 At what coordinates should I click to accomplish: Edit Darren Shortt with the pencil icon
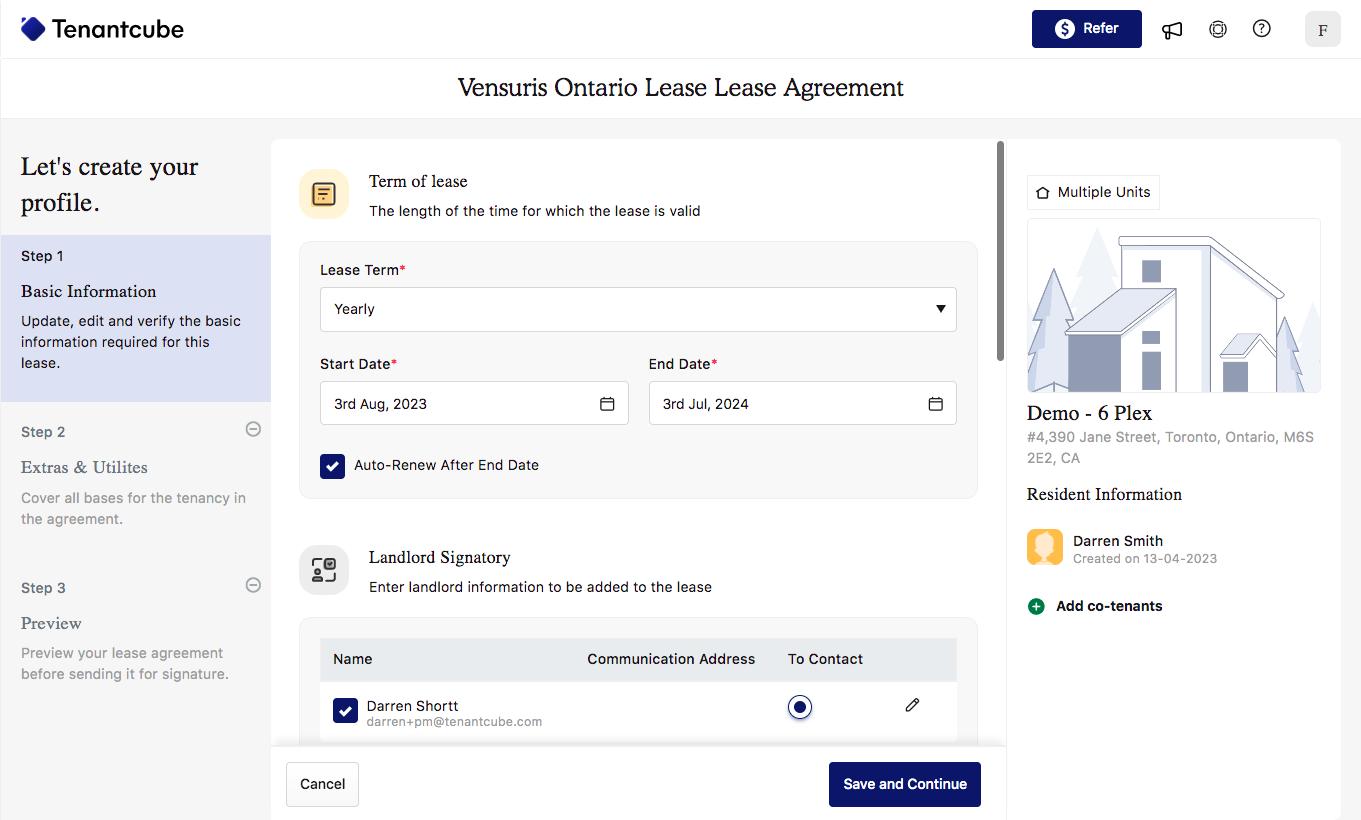(912, 705)
